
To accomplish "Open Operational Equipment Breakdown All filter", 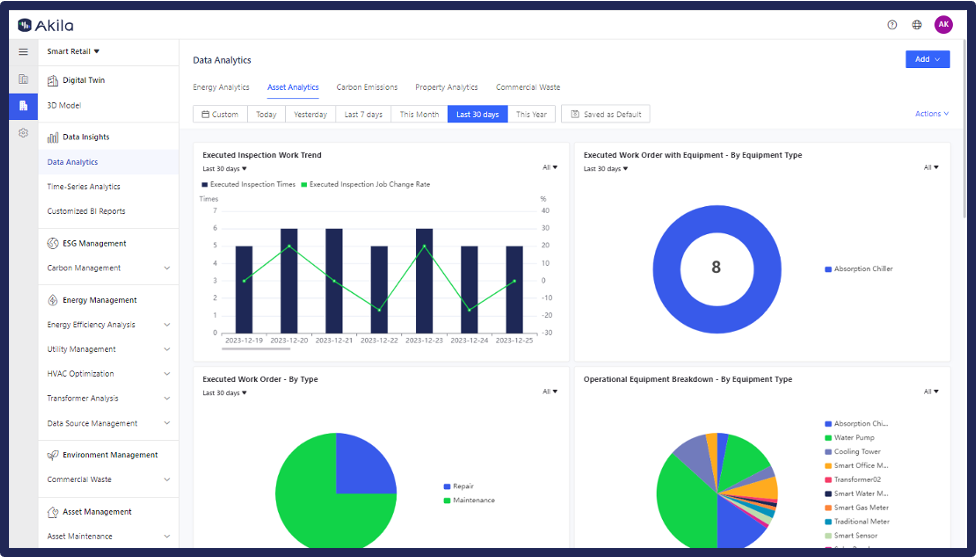I will [931, 392].
